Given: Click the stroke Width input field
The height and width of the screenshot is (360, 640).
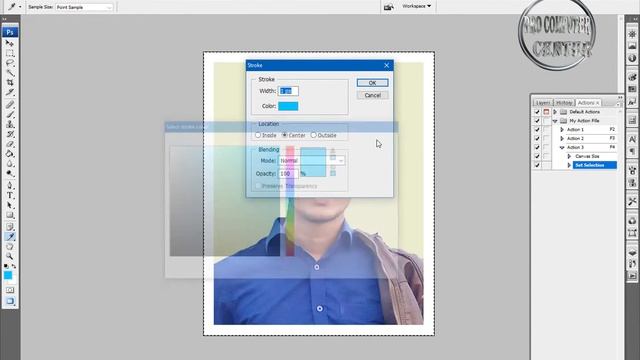Looking at the screenshot, I should 288,91.
